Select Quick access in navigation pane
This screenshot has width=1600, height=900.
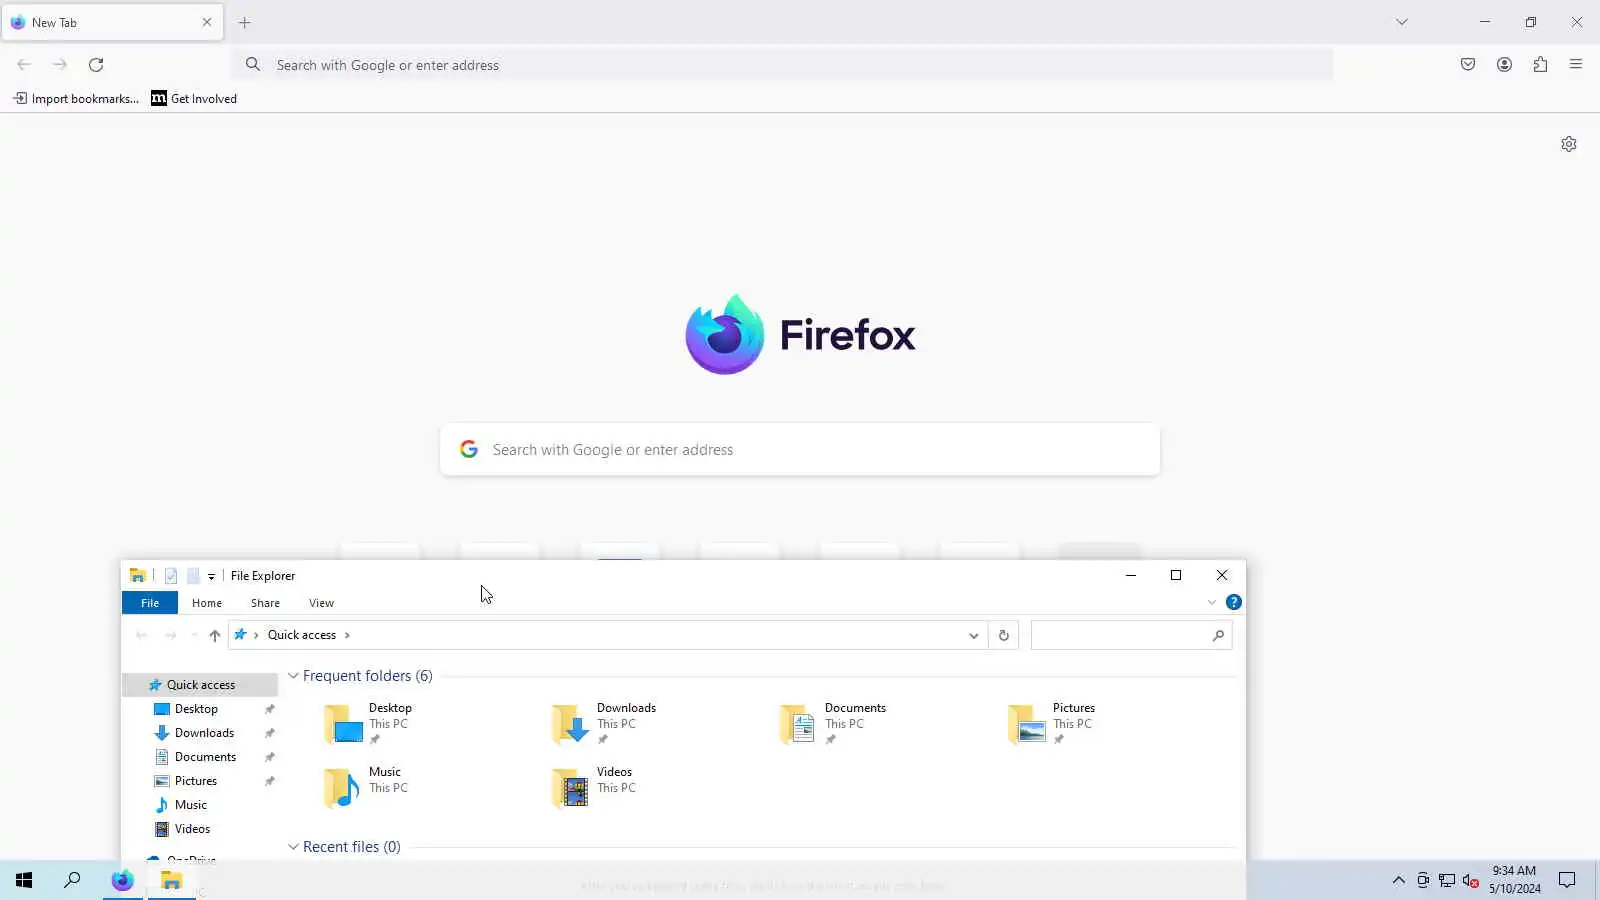pos(200,685)
